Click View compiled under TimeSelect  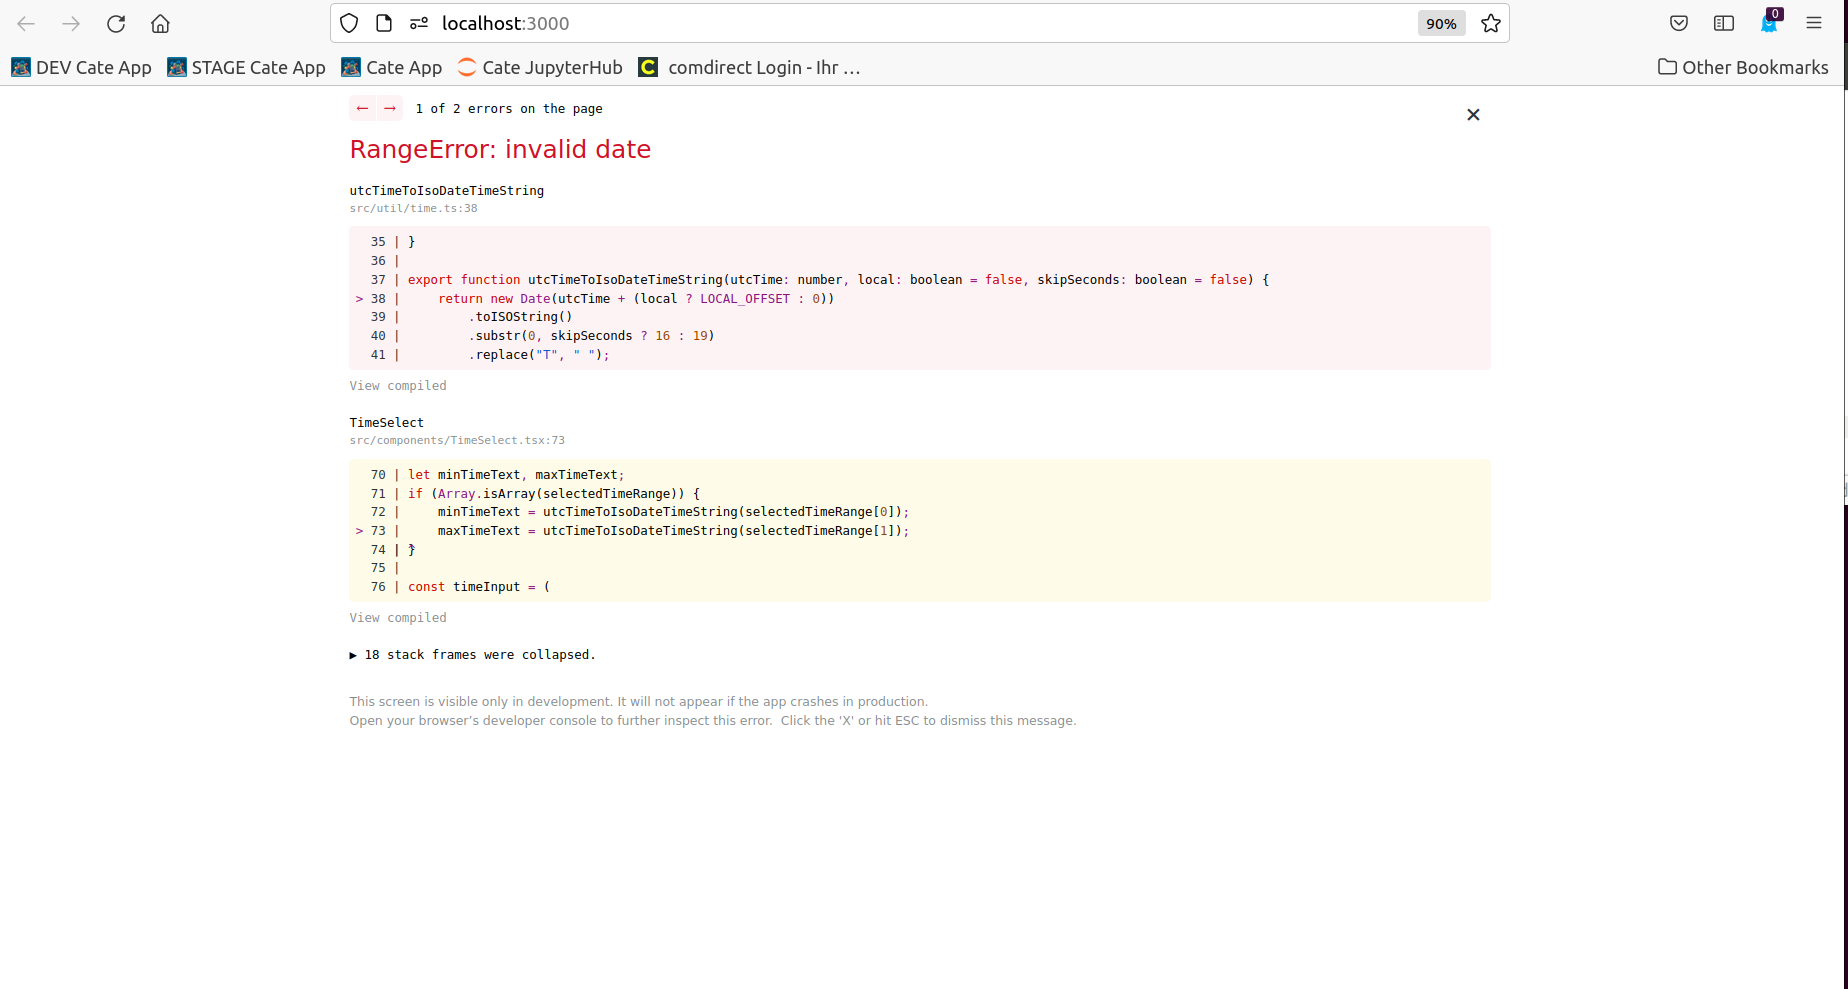tap(397, 617)
